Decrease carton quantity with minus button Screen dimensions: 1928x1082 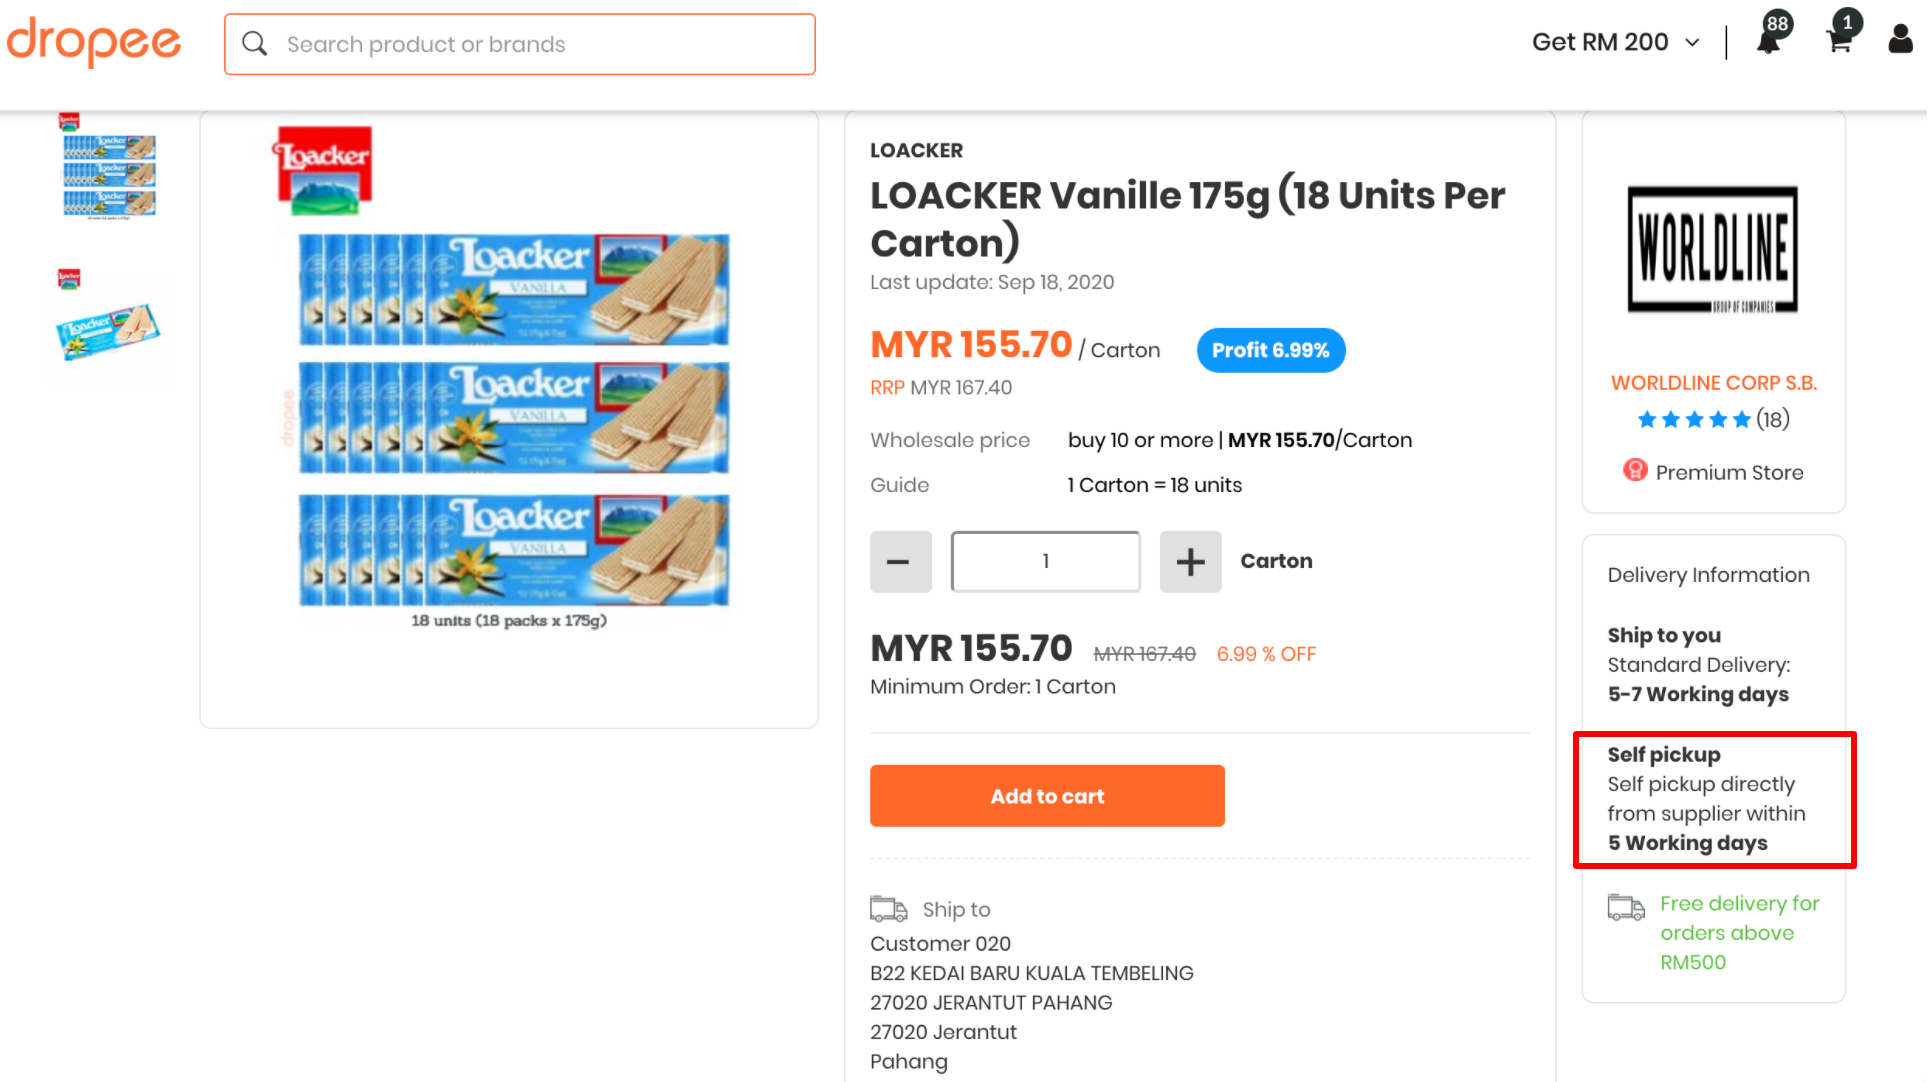(x=900, y=562)
